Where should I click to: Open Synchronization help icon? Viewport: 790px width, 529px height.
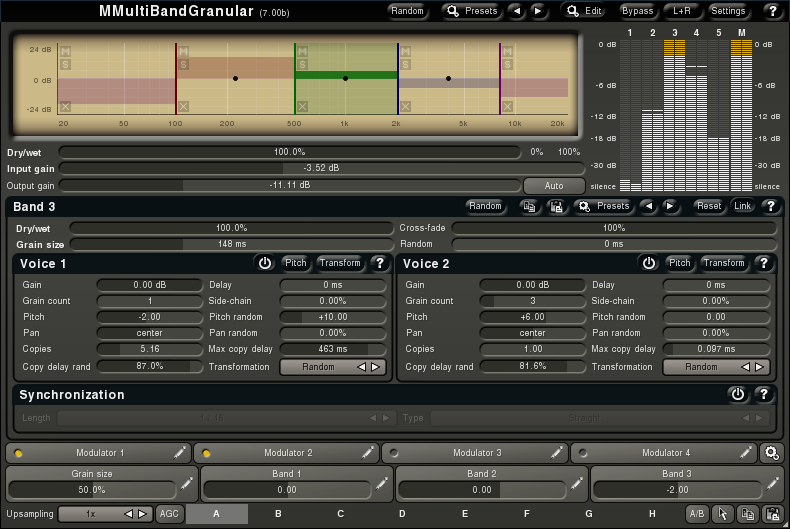(x=764, y=394)
